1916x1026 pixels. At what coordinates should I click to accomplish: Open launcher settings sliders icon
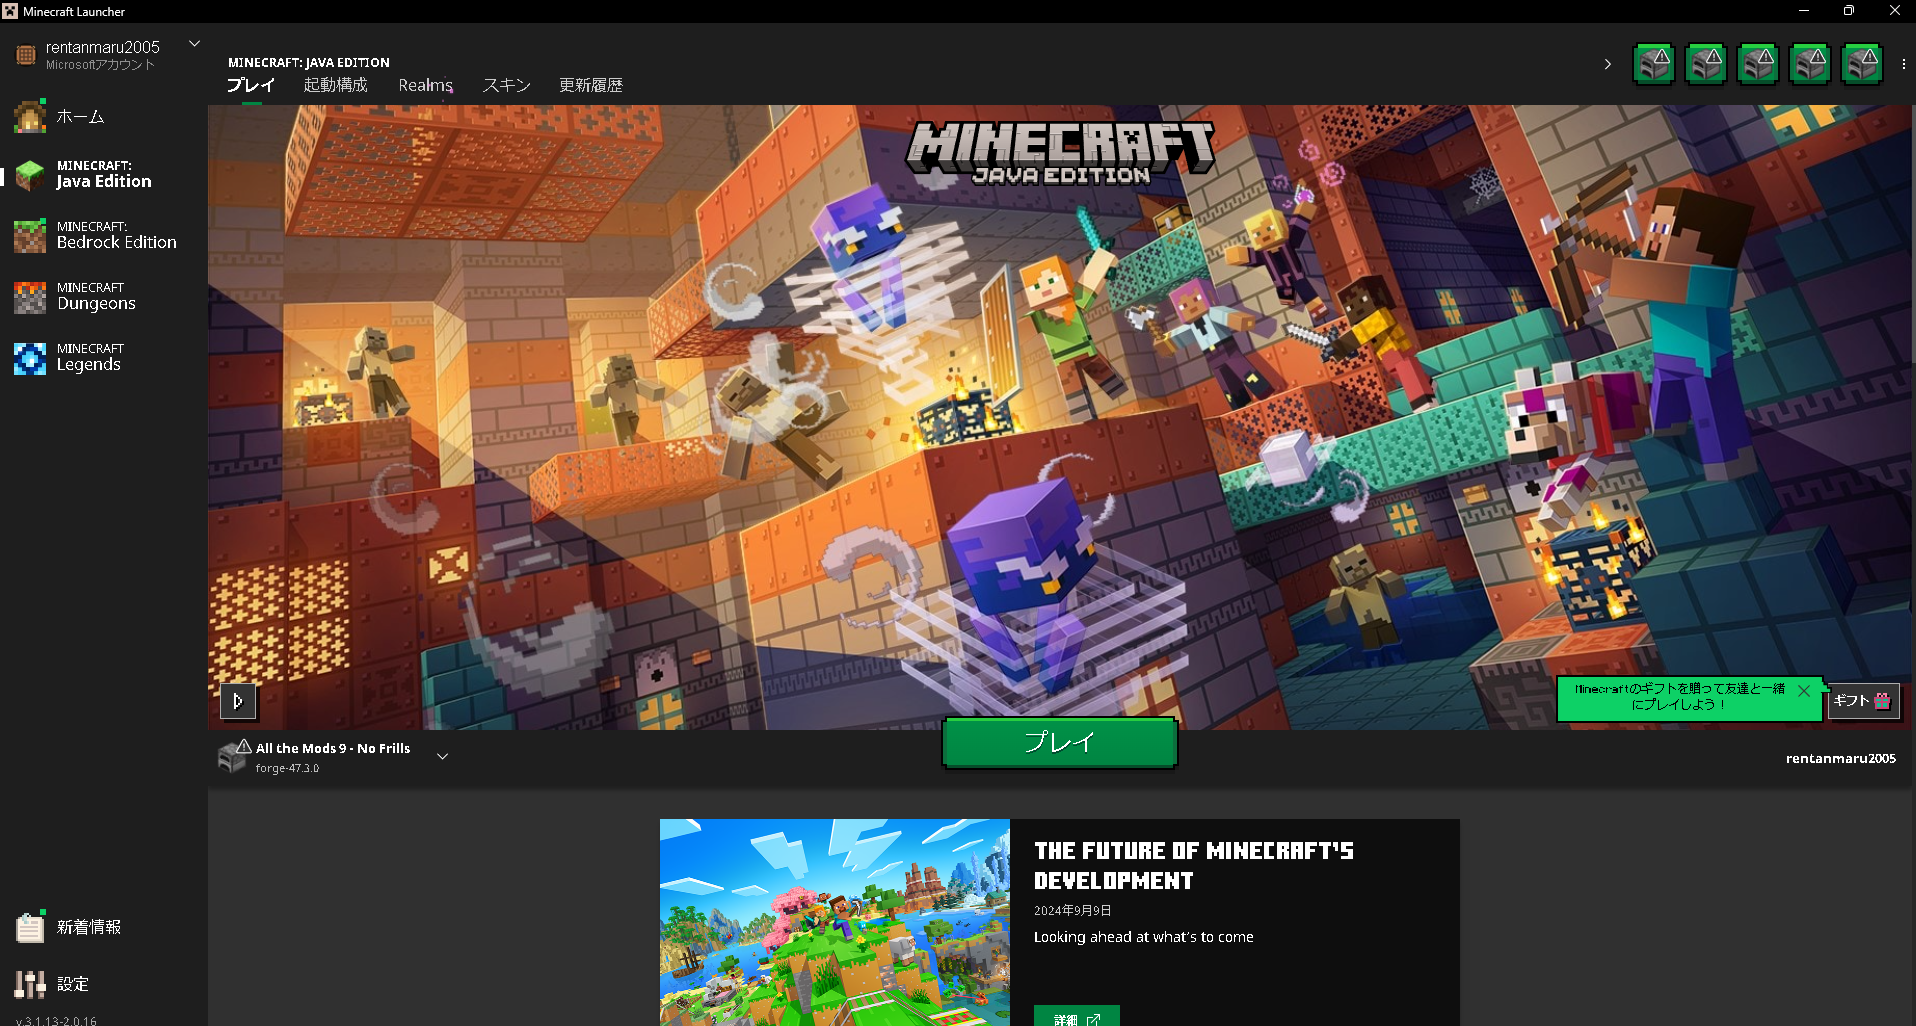[x=30, y=984]
